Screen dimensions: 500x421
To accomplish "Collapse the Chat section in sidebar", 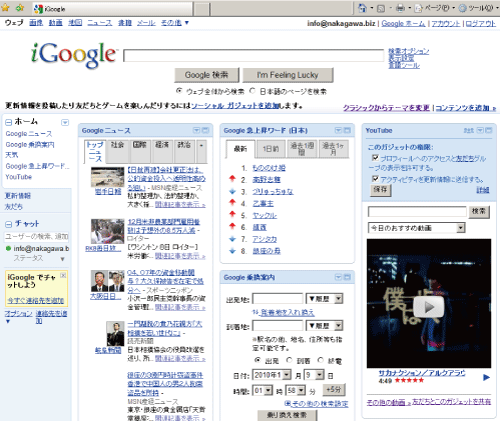I will click(x=8, y=224).
